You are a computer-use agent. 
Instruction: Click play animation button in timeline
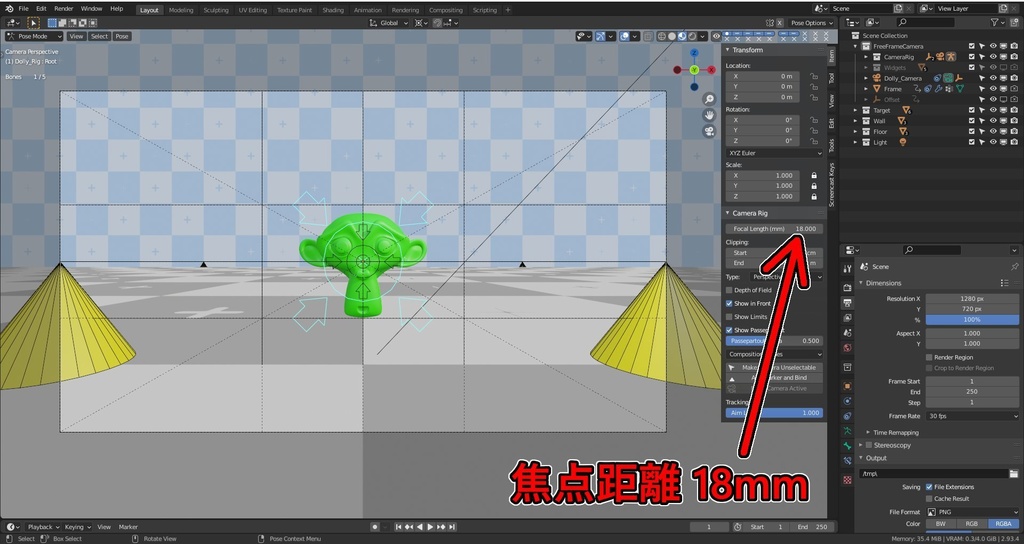(x=430, y=526)
